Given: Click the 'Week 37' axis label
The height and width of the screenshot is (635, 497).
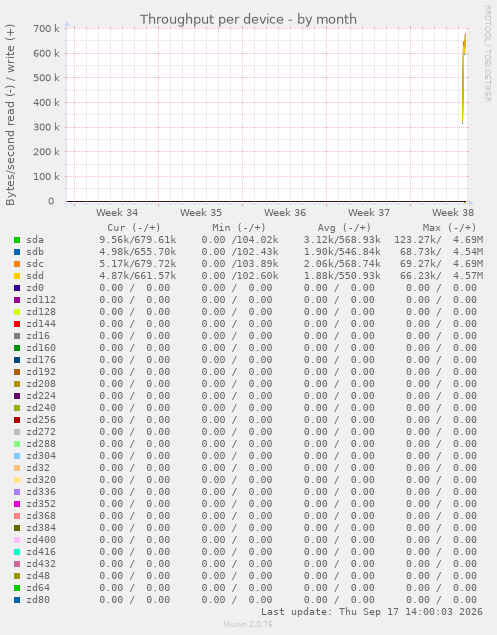Looking at the screenshot, I should point(369,213).
